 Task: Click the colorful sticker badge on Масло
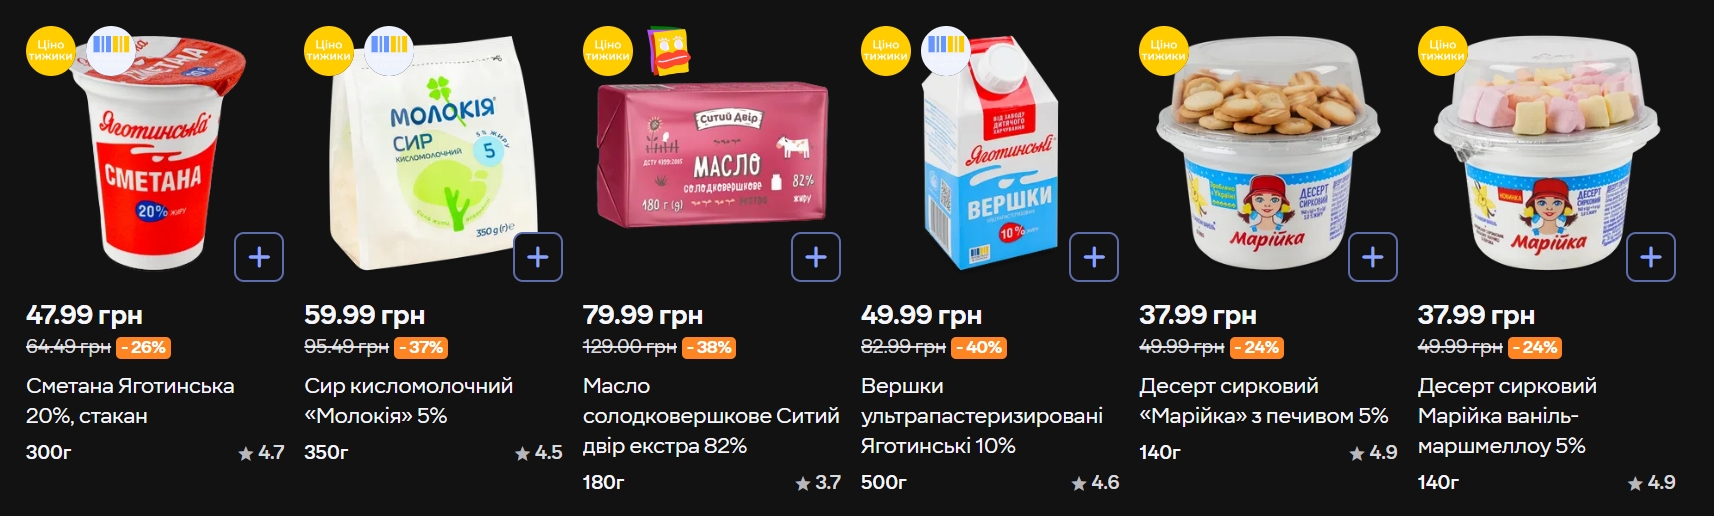click(669, 51)
